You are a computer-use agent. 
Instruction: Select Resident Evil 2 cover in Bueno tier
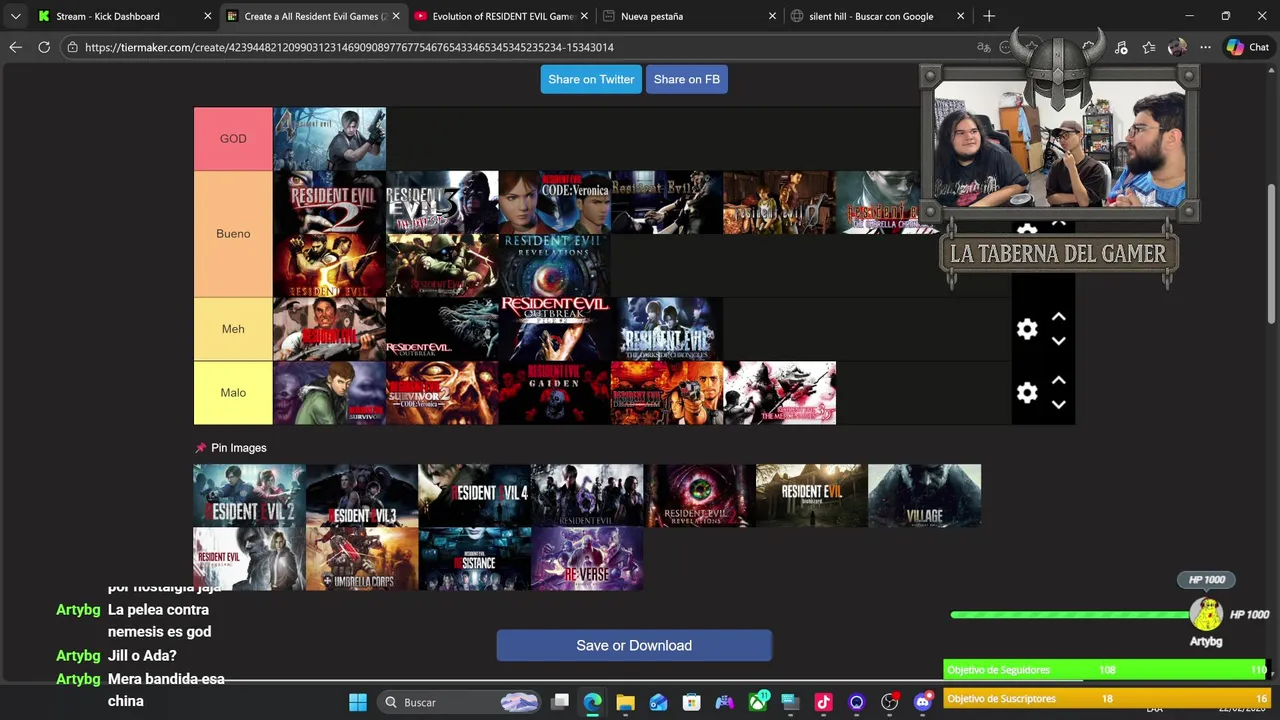point(330,203)
